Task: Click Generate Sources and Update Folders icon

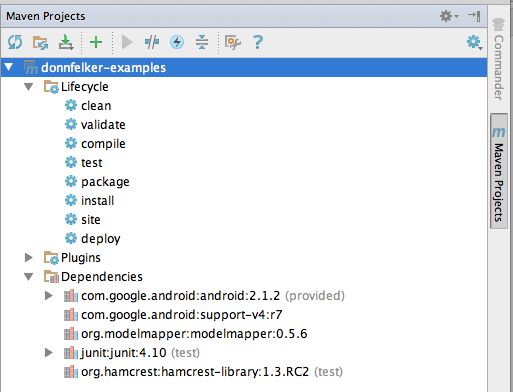Action: pyautogui.click(x=40, y=43)
